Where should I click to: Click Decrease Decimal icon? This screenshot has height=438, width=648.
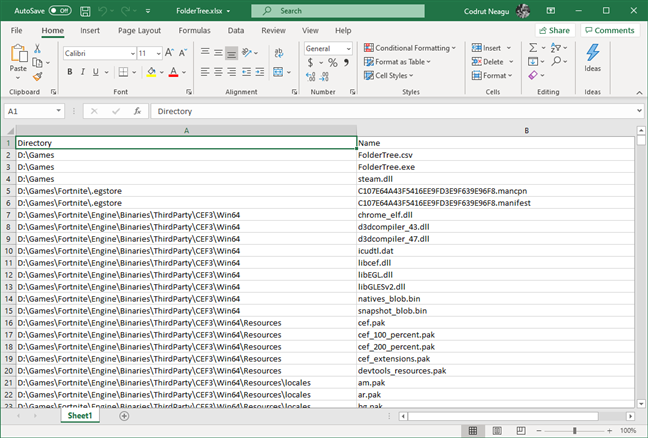pyautogui.click(x=324, y=76)
